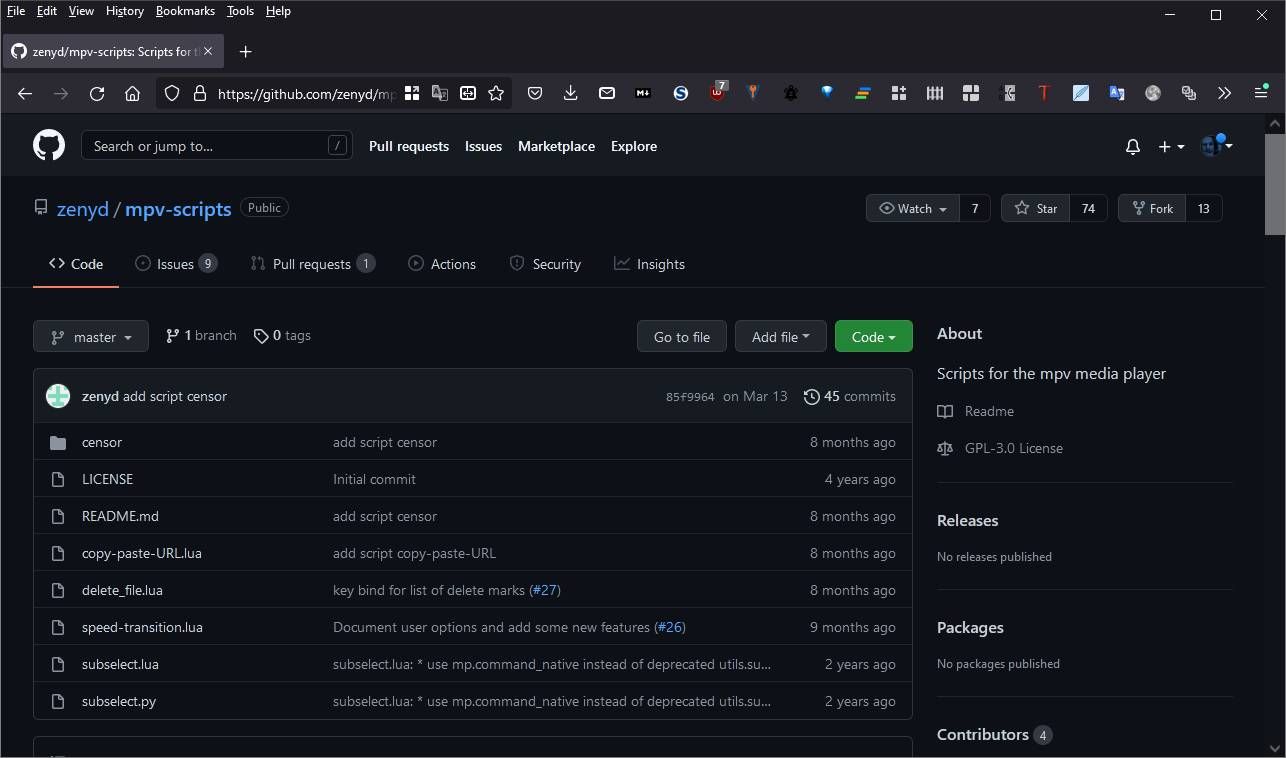The width and height of the screenshot is (1286, 758).
Task: Open the Bookmarks menu
Action: click(x=185, y=11)
